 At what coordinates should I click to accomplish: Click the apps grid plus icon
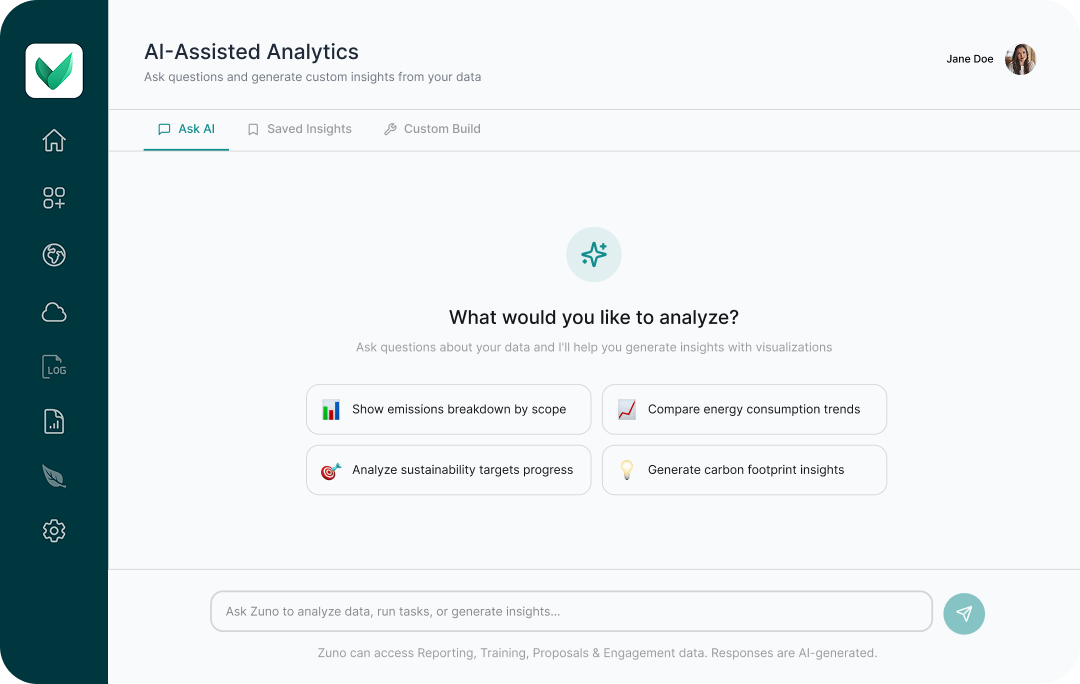point(54,198)
